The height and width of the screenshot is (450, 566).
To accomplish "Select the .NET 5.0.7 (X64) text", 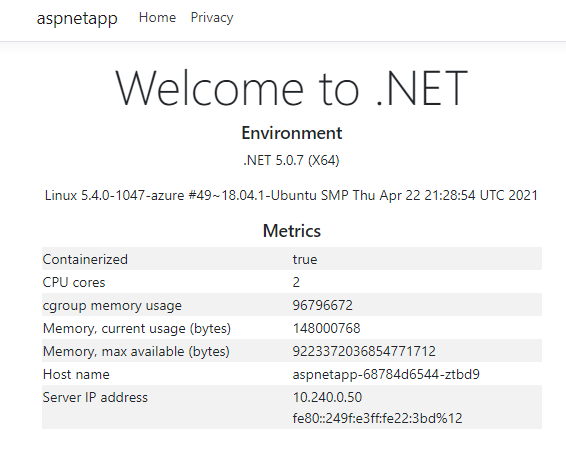I will click(291, 160).
